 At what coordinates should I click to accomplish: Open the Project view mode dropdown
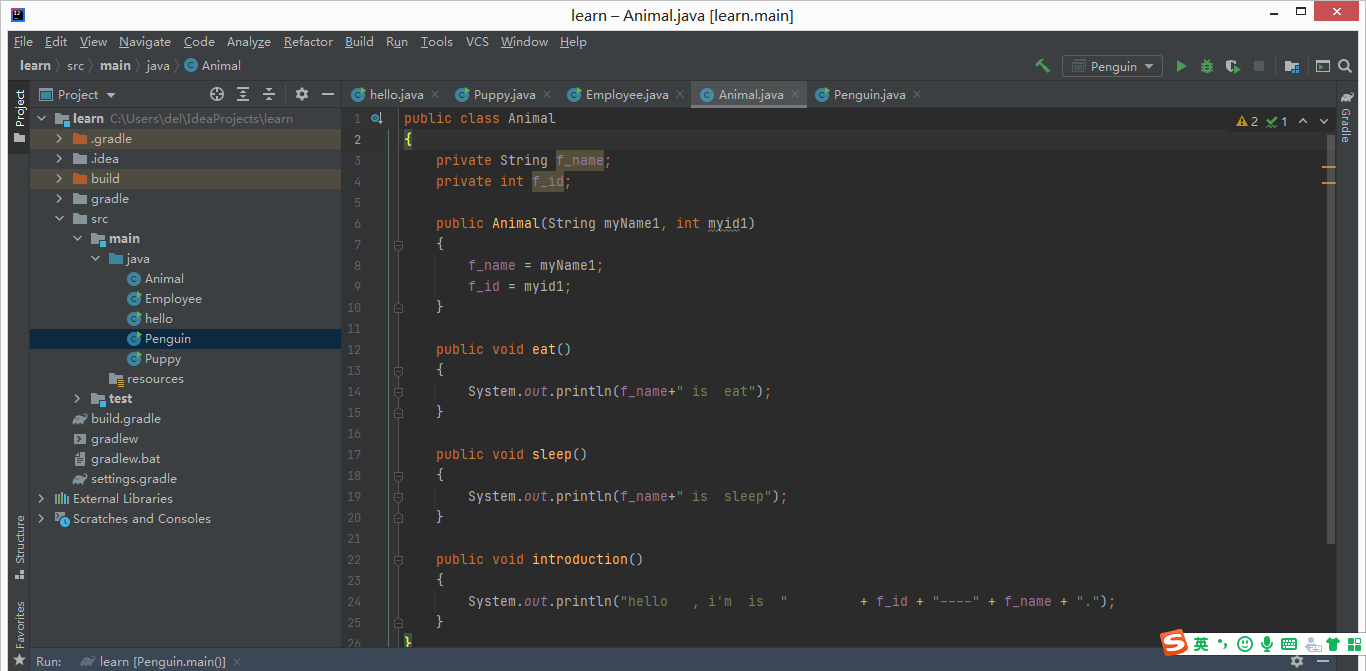click(87, 94)
